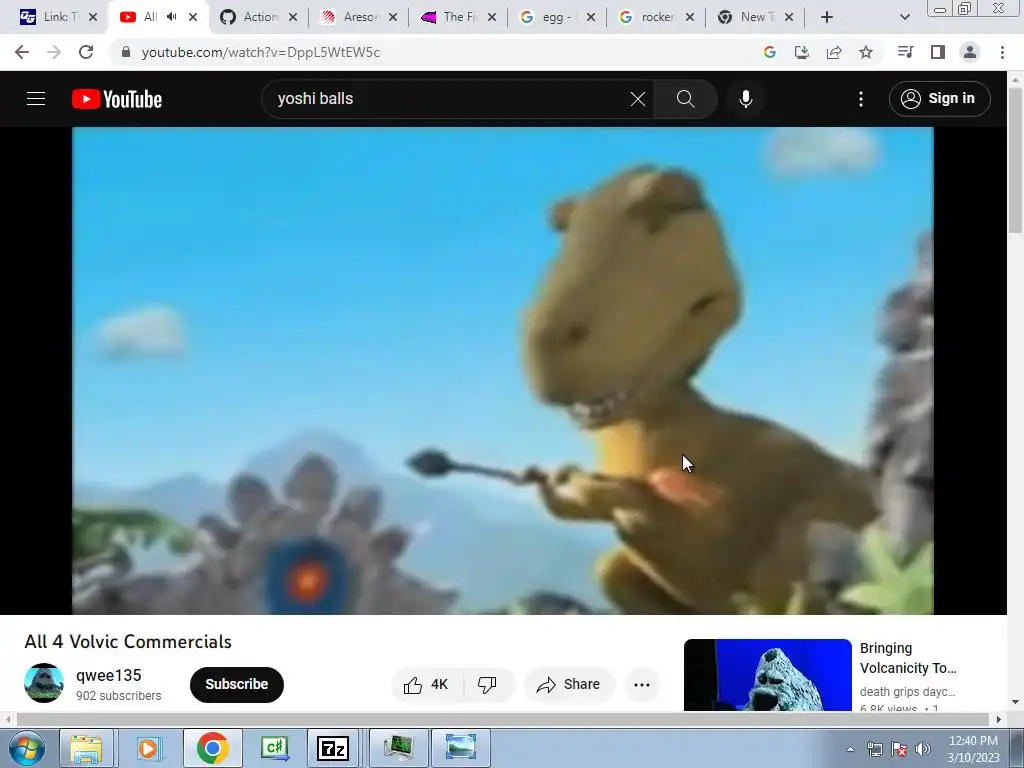Share the Volvic Commercials video
This screenshot has width=1024, height=768.
pos(568,684)
